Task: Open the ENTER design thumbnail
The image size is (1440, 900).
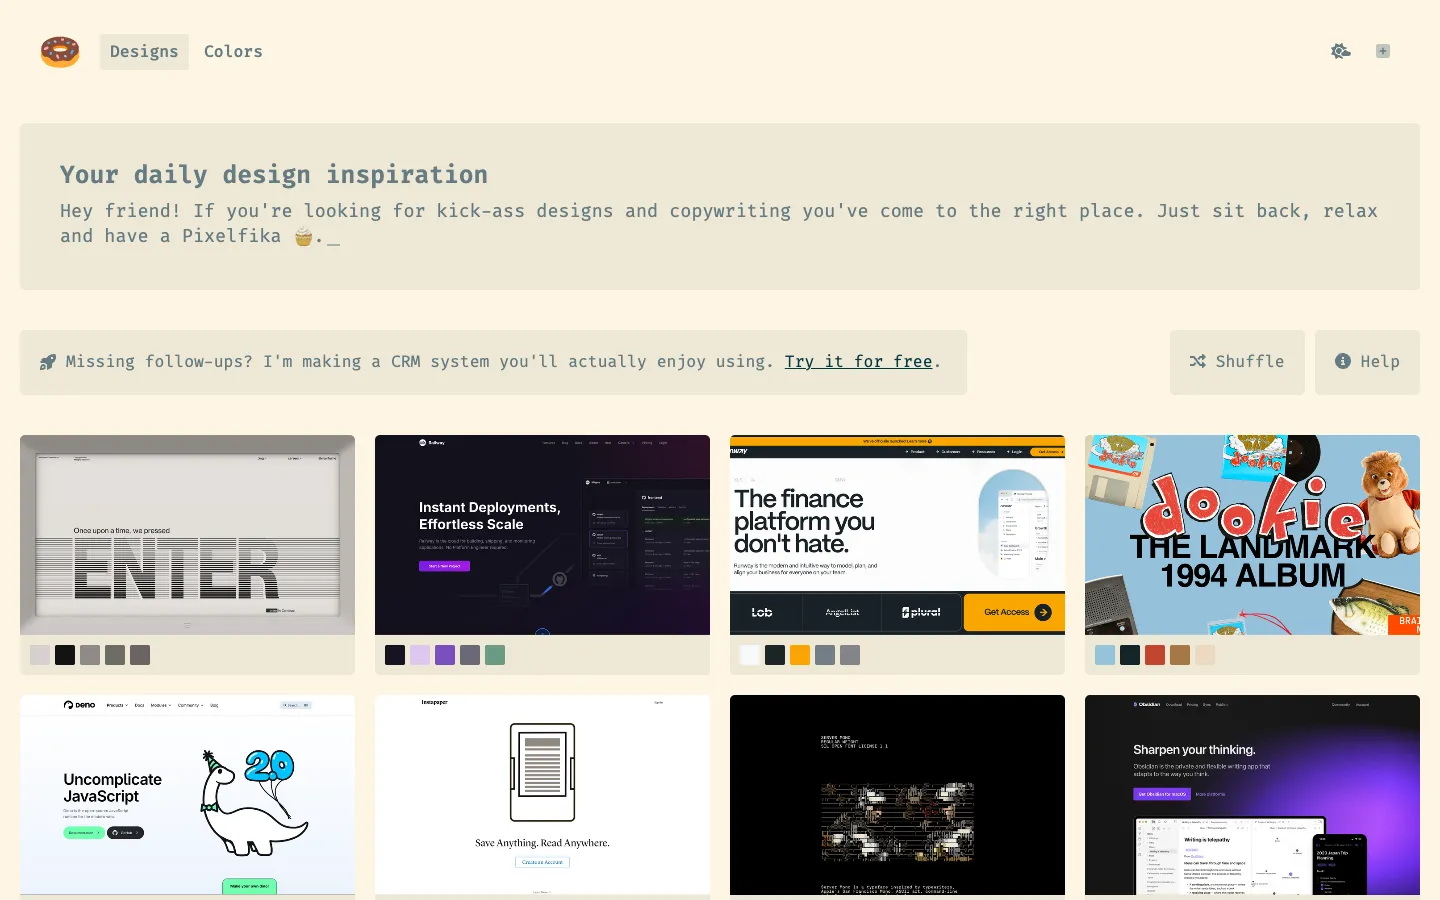Action: (187, 535)
